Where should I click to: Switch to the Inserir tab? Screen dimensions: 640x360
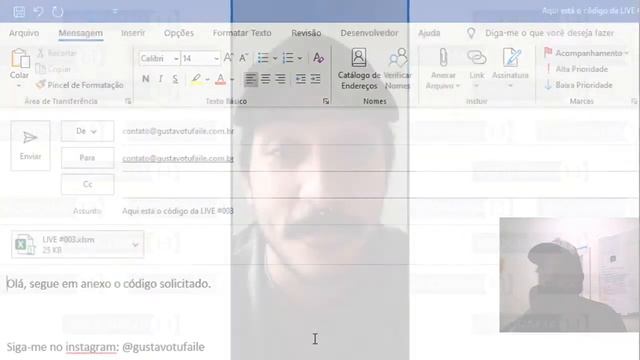click(133, 33)
